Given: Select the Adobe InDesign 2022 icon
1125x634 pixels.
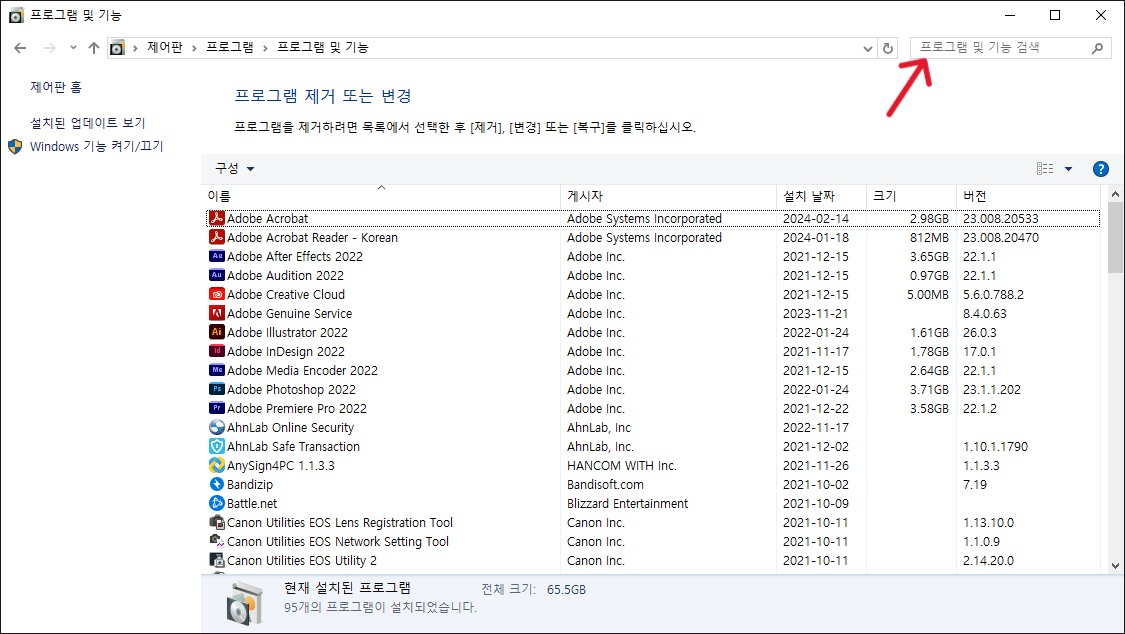Looking at the screenshot, I should click(217, 351).
